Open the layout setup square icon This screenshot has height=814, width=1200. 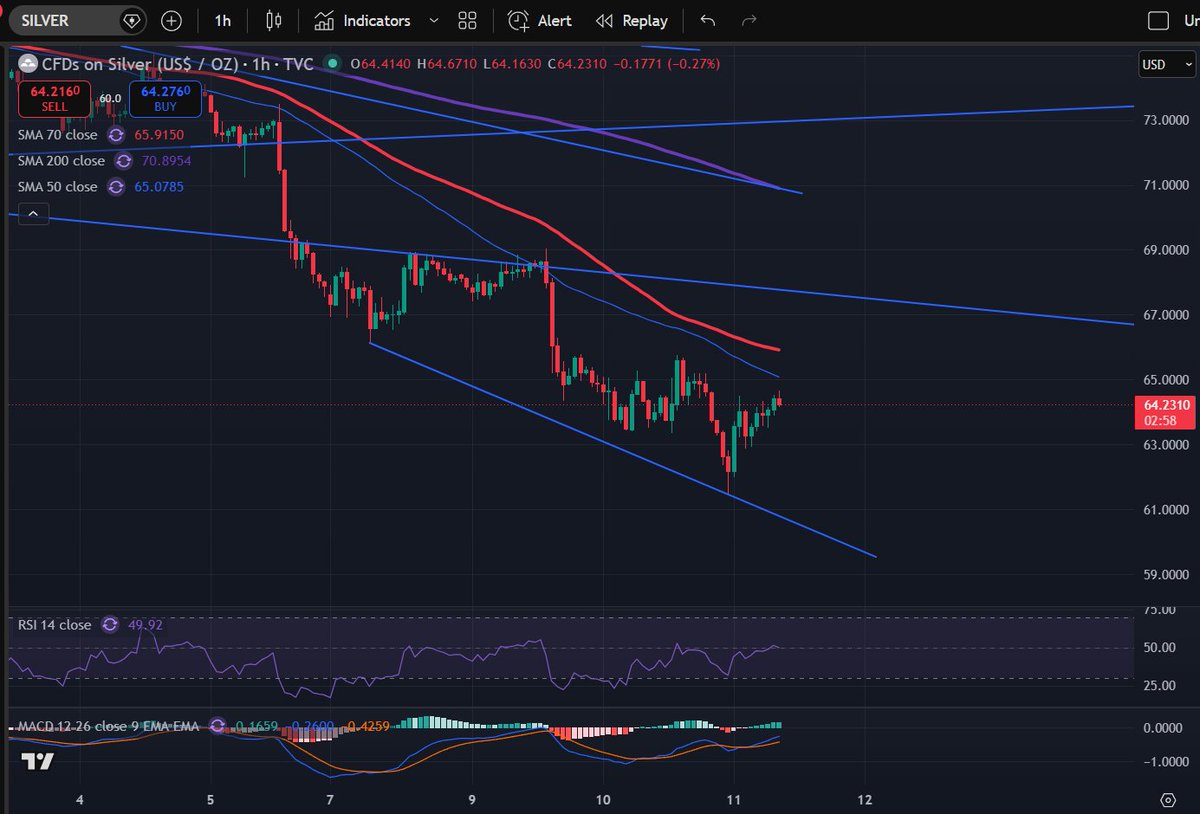1158,20
